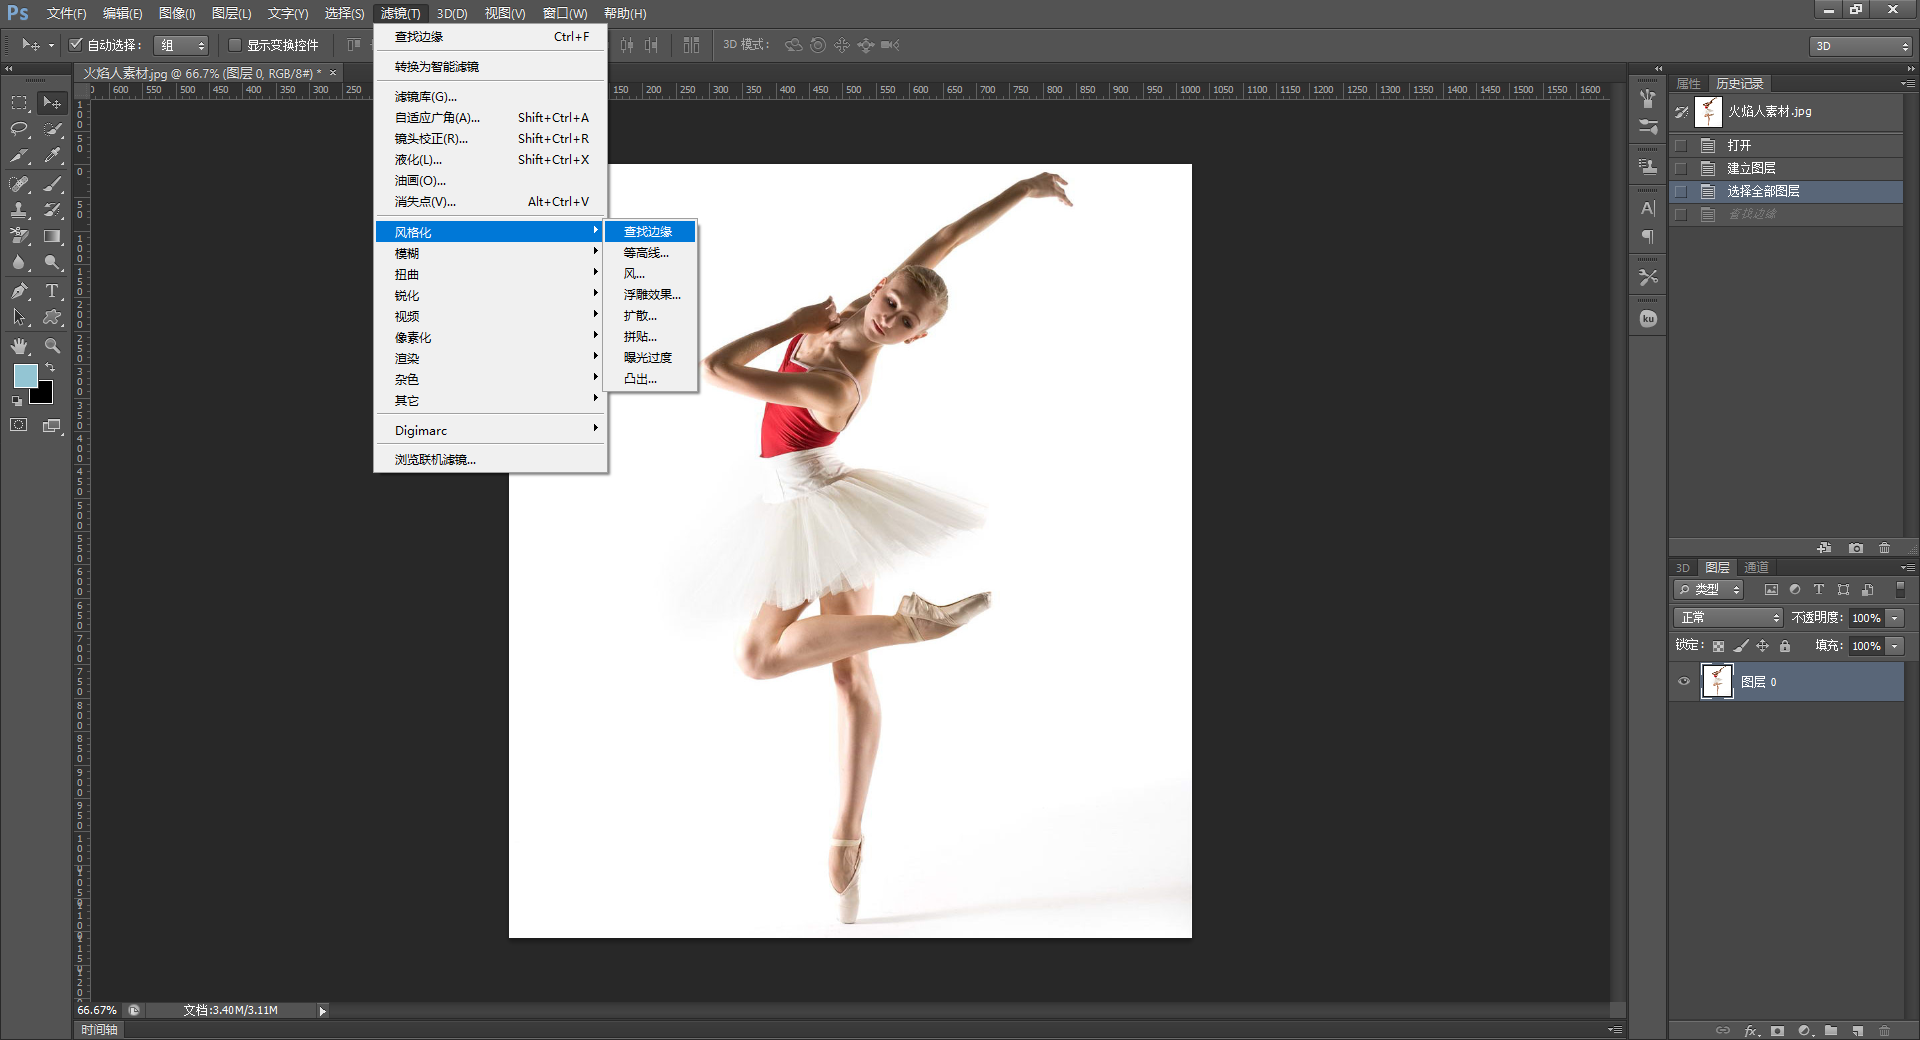
Task: Click the foreground light-blue color swatch
Action: (x=24, y=375)
